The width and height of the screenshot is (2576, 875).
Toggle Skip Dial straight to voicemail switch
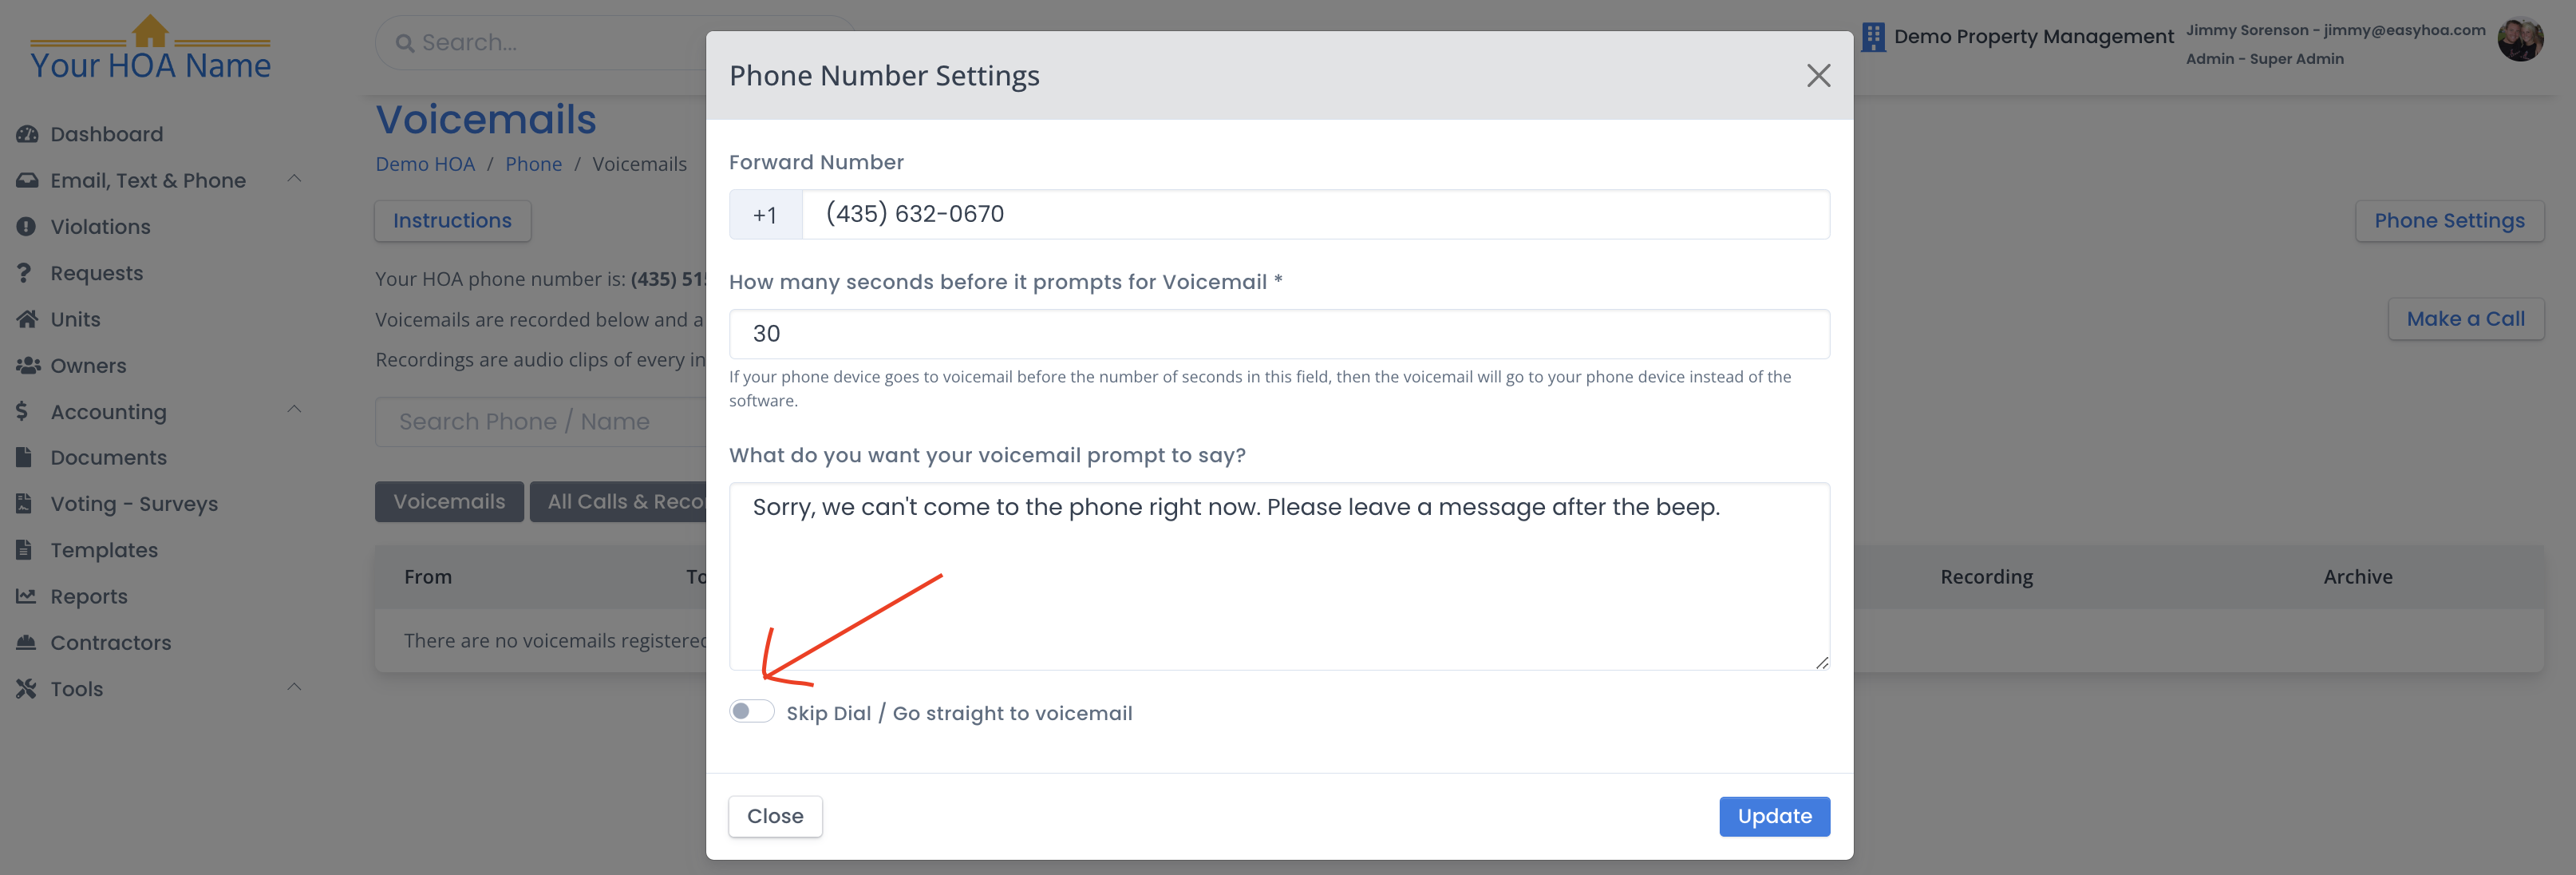point(751,711)
